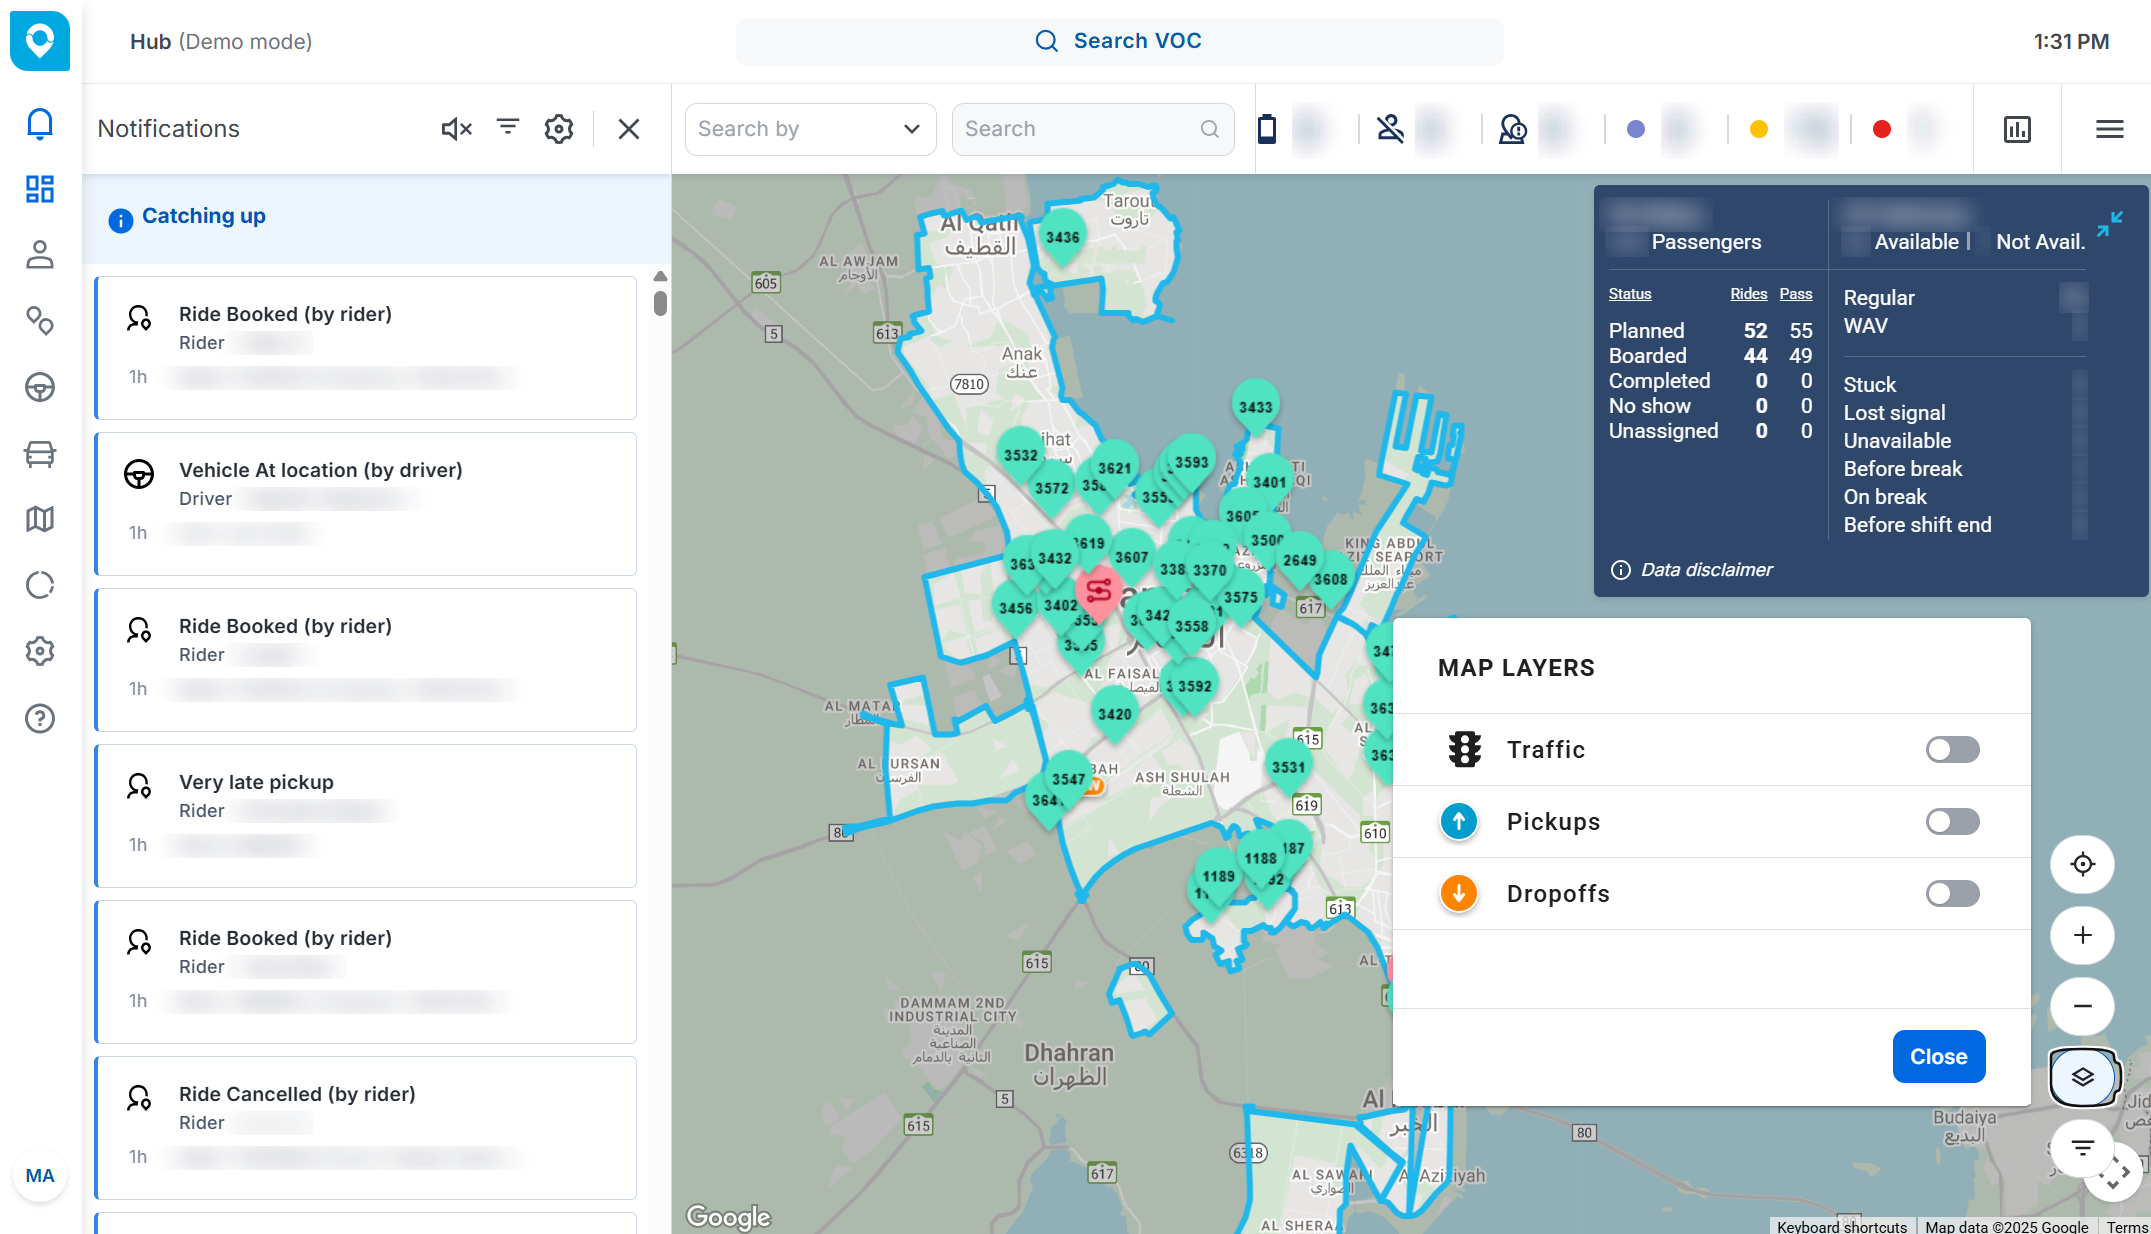Open the Data disclaimer link

coord(1706,570)
